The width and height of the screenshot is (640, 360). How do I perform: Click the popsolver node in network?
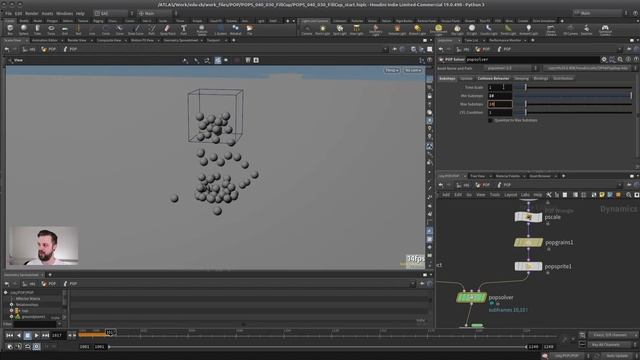point(471,298)
